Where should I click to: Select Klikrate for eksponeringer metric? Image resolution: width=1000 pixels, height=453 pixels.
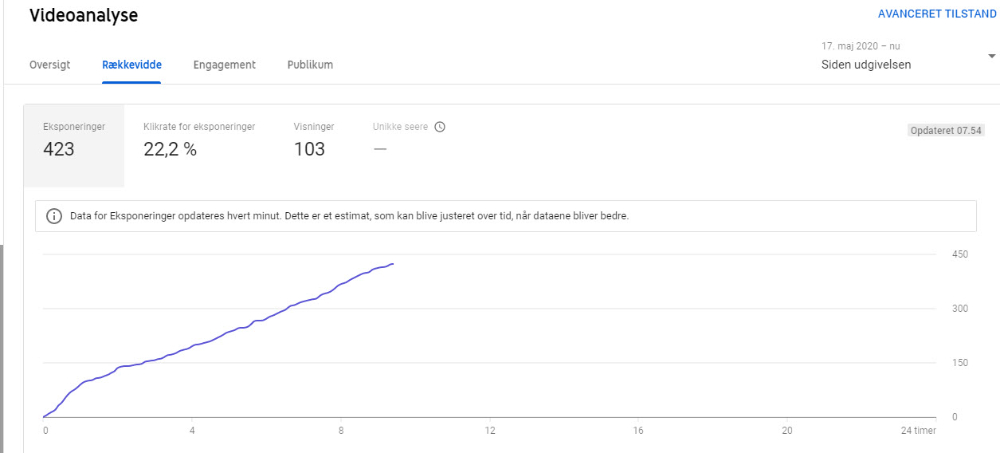(200, 140)
